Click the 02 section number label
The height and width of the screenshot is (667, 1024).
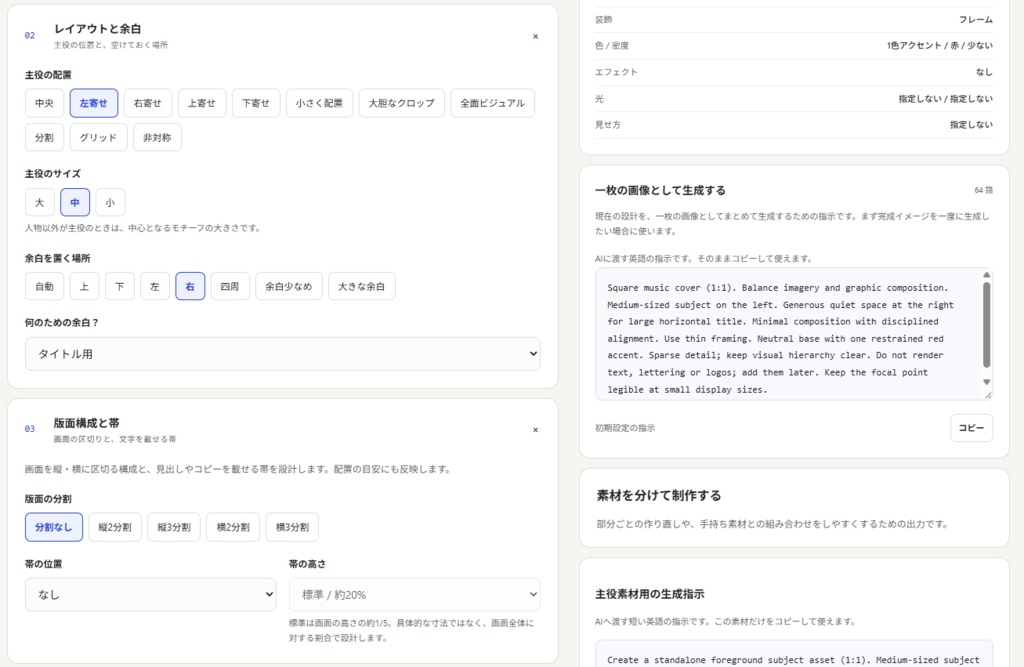coord(30,36)
